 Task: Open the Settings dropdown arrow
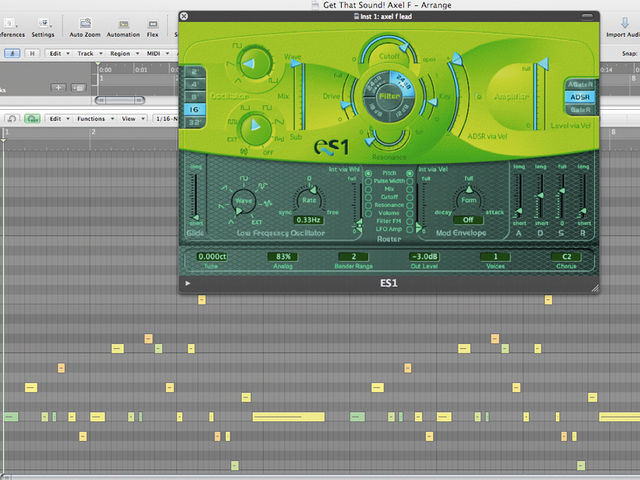click(x=51, y=26)
